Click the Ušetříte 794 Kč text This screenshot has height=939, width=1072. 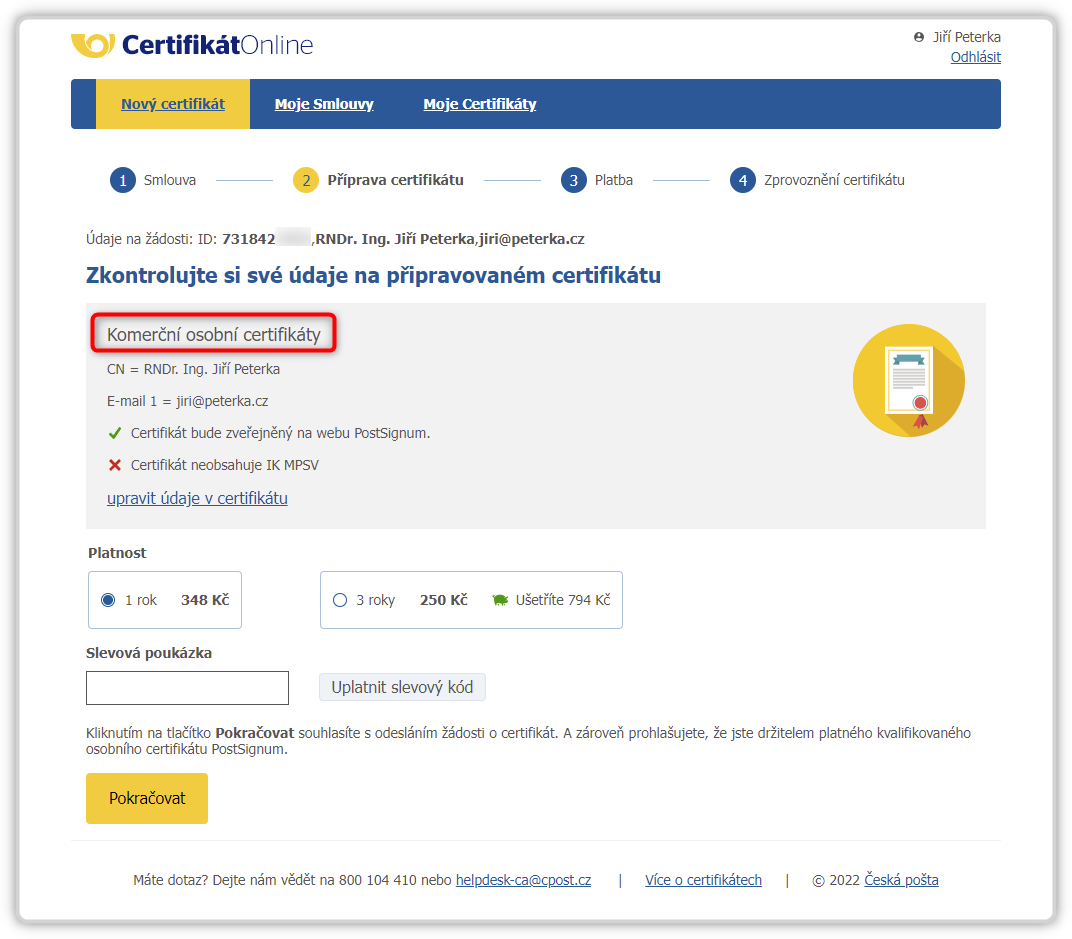click(x=563, y=600)
